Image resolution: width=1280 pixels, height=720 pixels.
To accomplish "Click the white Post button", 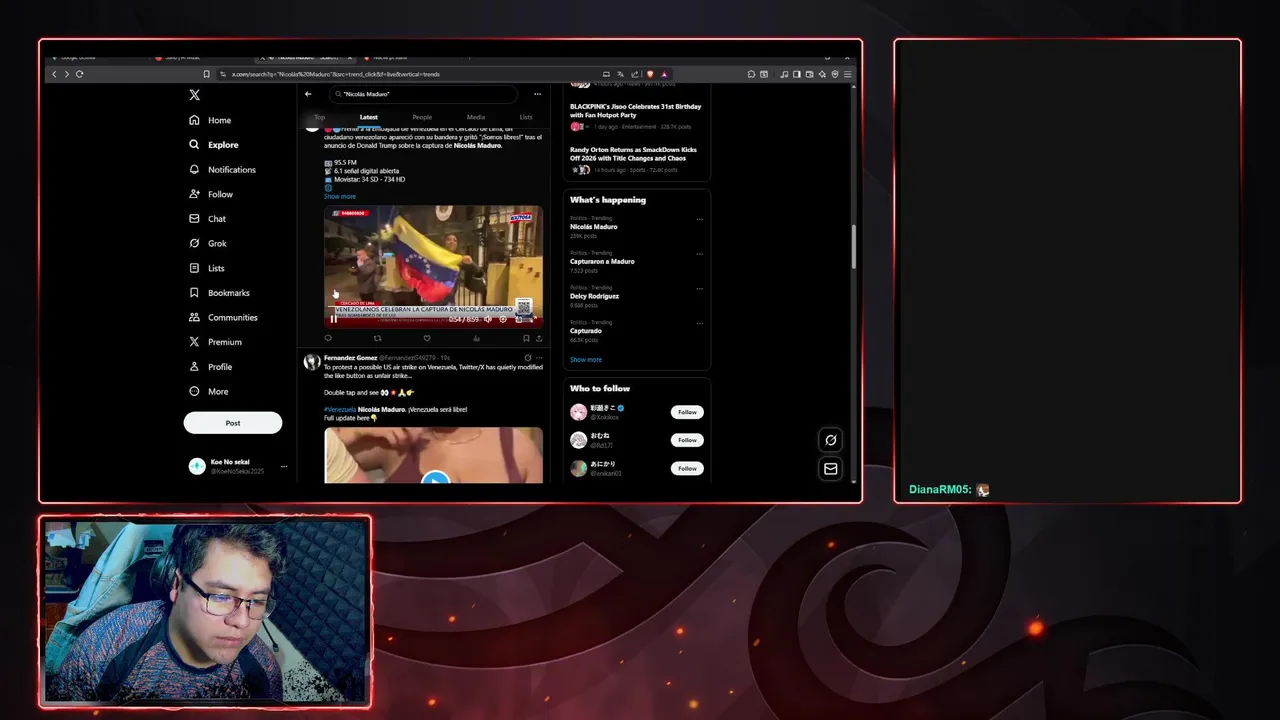I will click(233, 423).
